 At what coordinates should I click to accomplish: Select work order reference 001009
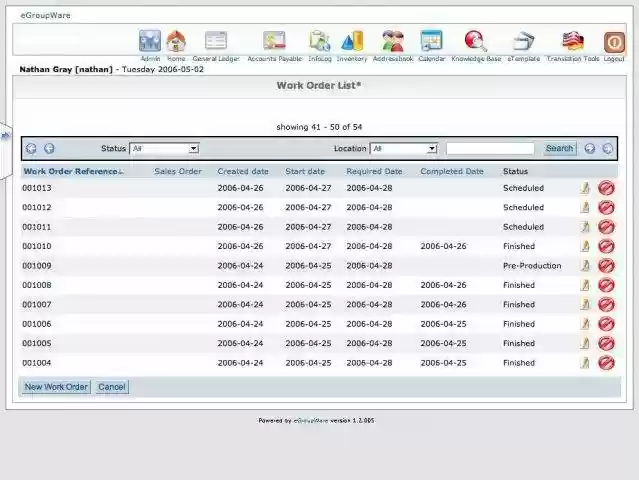tap(37, 266)
